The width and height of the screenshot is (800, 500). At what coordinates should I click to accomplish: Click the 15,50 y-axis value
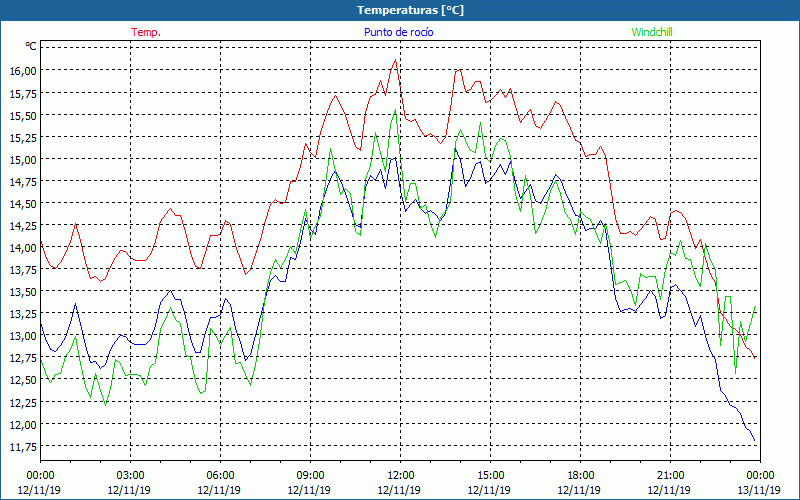click(23, 116)
